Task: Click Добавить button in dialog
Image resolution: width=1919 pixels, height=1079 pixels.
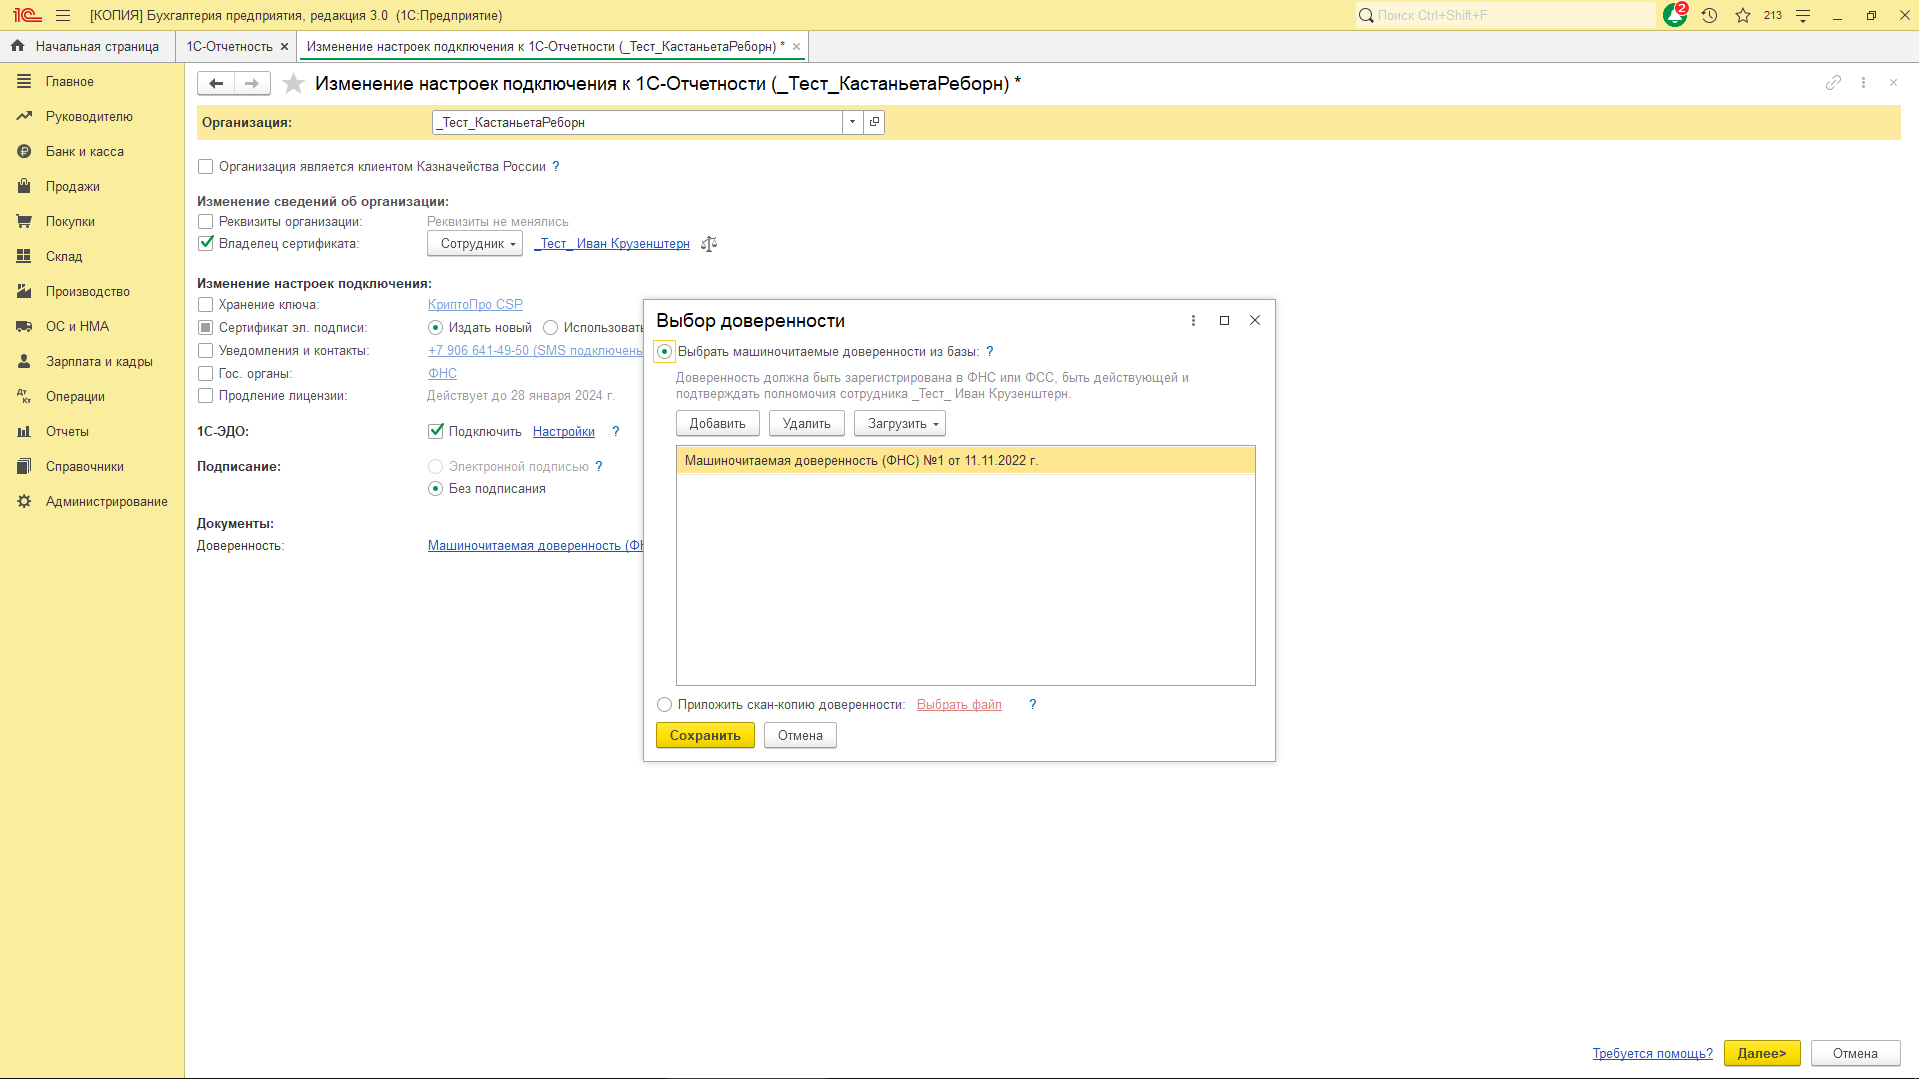Action: click(x=718, y=424)
